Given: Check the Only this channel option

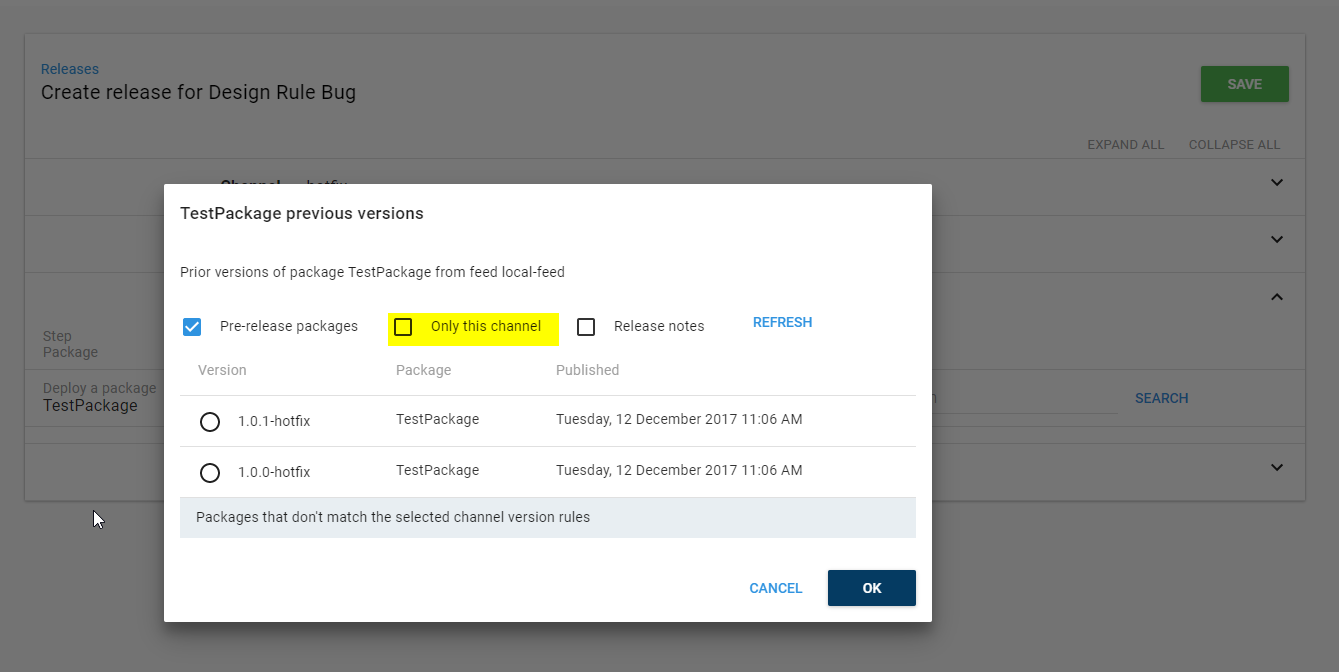Looking at the screenshot, I should (x=404, y=326).
